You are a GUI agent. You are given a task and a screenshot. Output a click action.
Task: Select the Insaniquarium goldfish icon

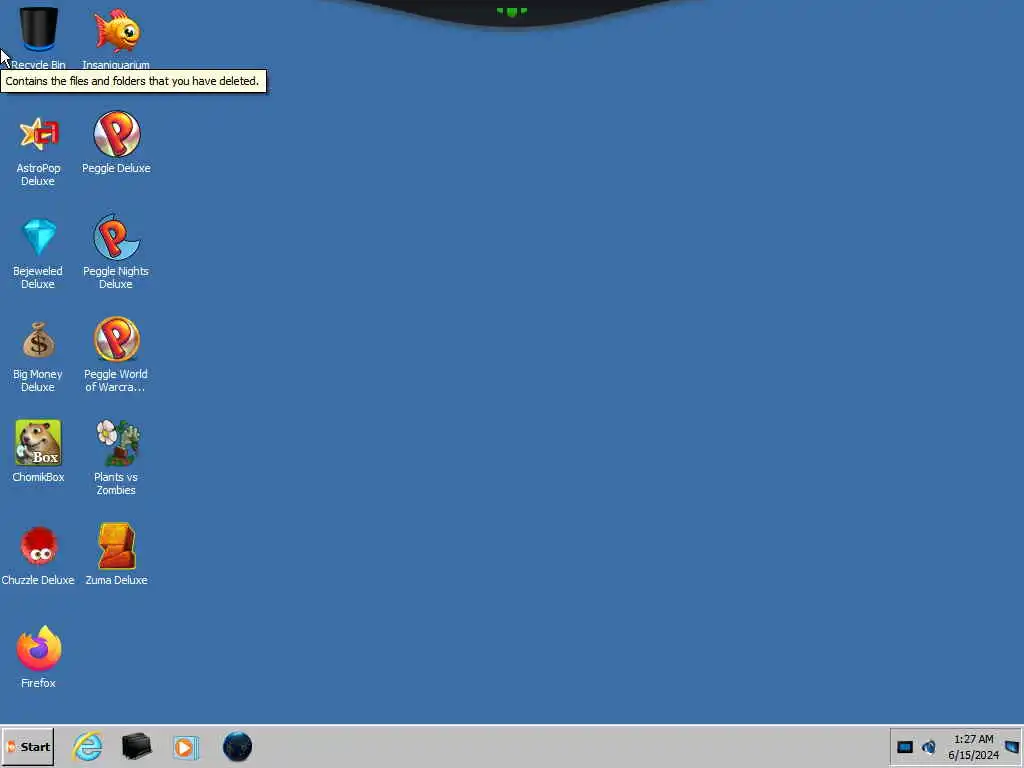point(117,30)
